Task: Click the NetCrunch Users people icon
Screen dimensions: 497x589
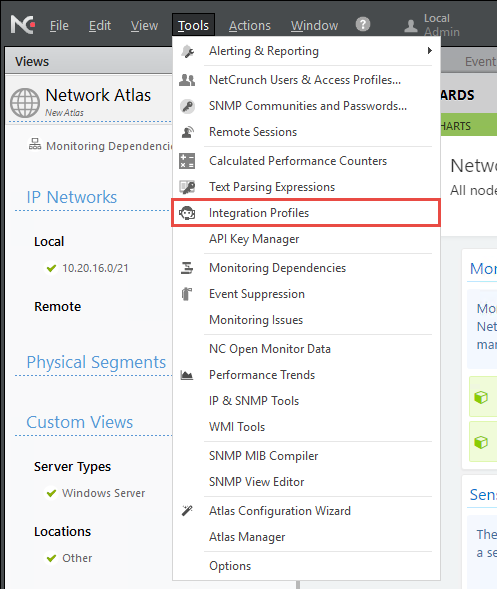Action: tap(187, 80)
